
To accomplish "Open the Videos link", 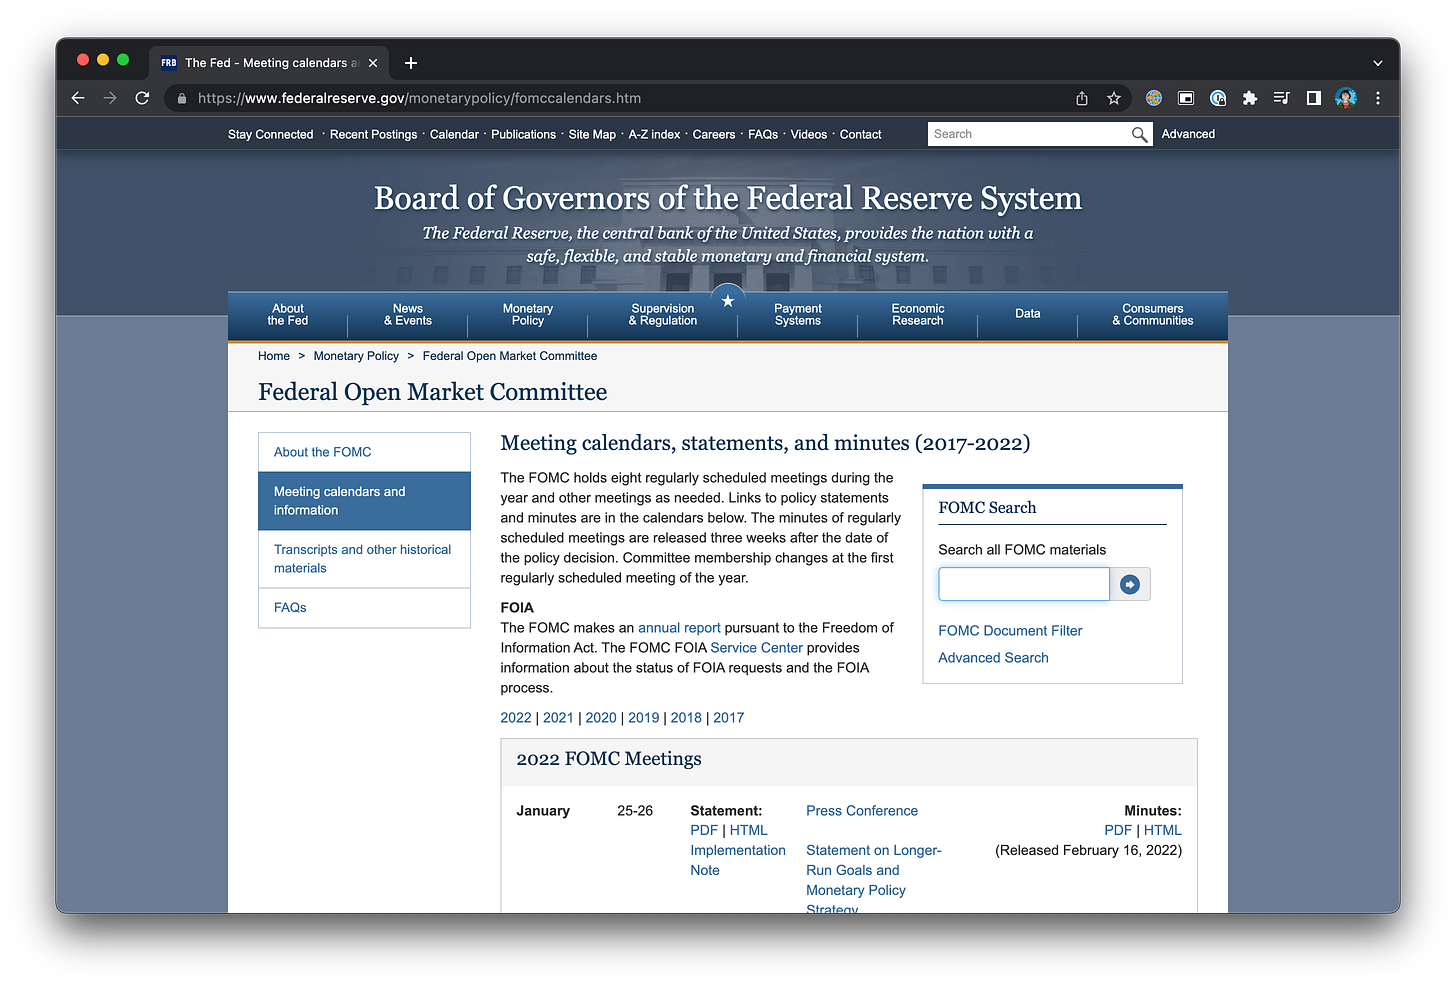I will [x=809, y=135].
